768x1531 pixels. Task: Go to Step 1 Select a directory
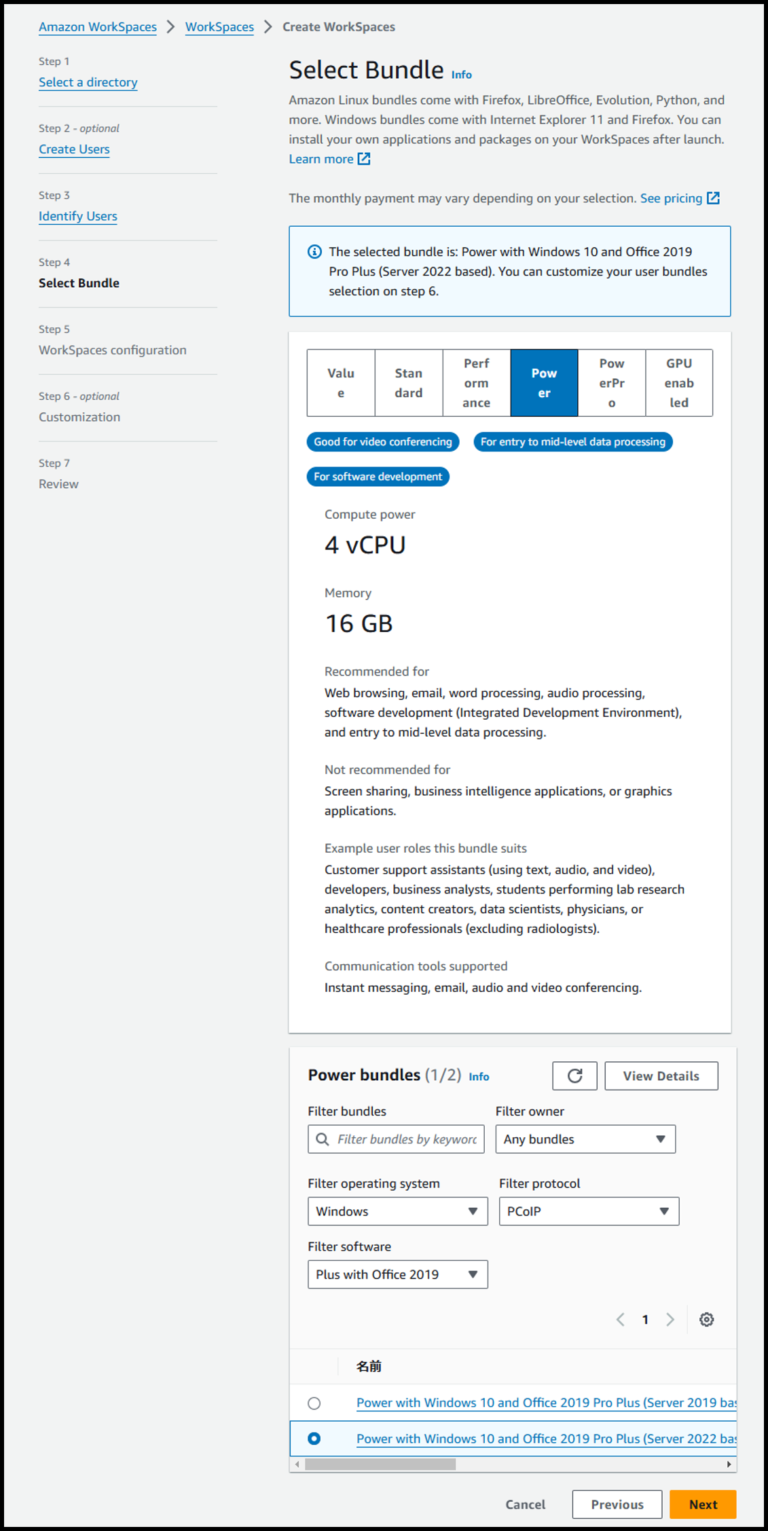(88, 82)
